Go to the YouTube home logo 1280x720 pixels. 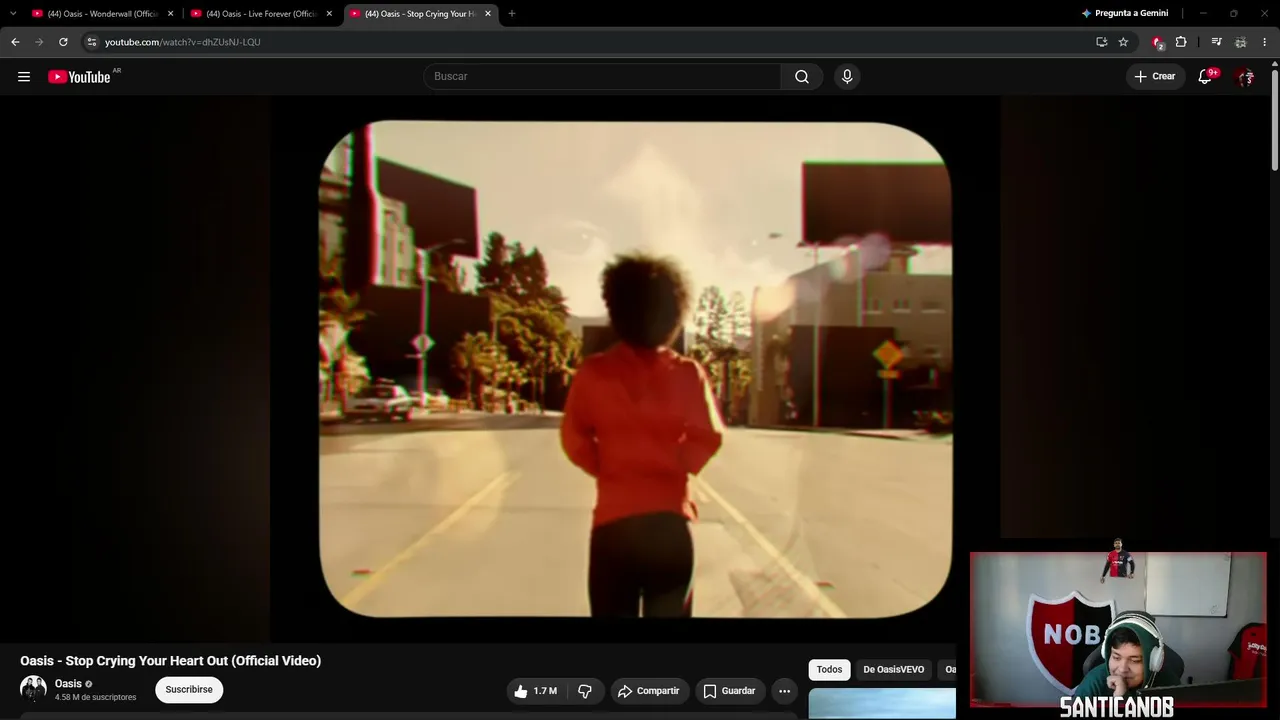tap(80, 77)
